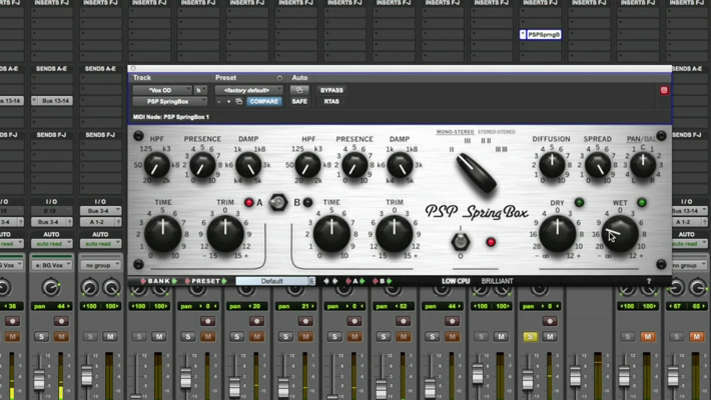Viewport: 711px width, 400px height.
Task: Open the <factory default> preset dropdown
Action: (x=249, y=90)
